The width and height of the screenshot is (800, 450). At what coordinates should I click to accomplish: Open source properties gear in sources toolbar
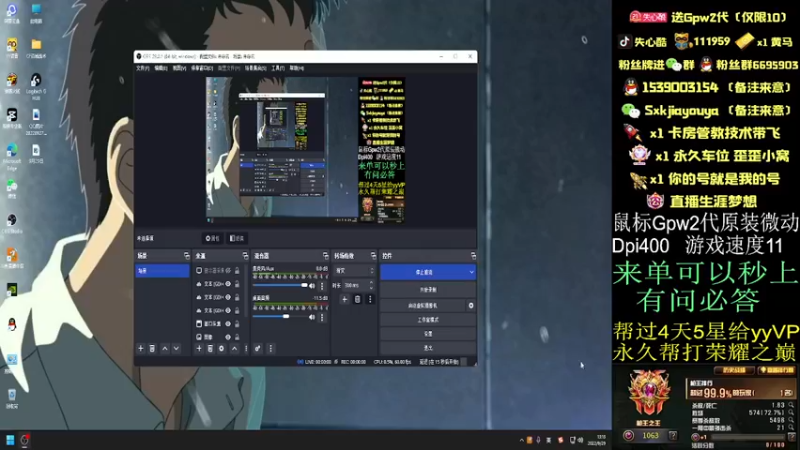[x=221, y=348]
